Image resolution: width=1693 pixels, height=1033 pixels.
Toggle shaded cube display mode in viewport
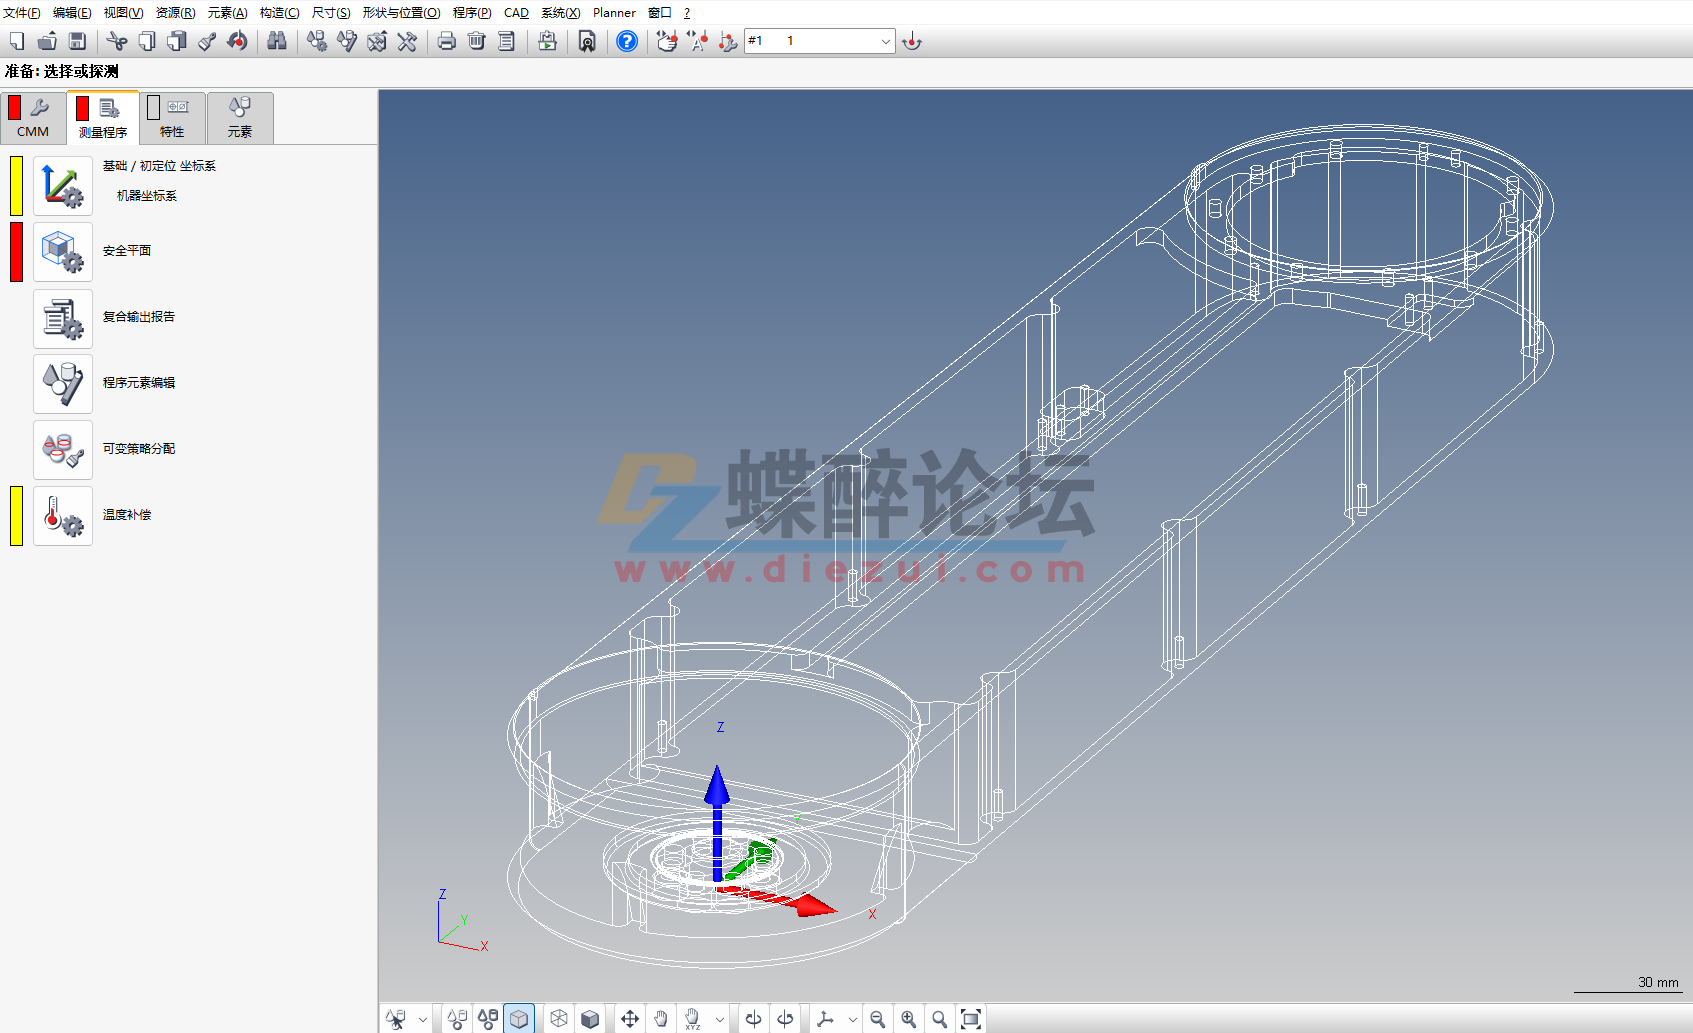click(x=520, y=1018)
